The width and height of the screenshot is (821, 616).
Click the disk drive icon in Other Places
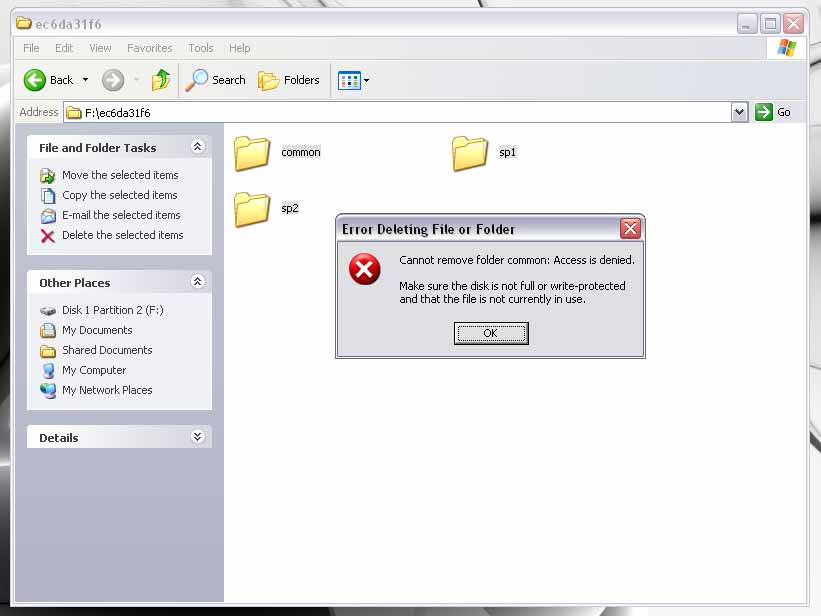click(x=48, y=311)
